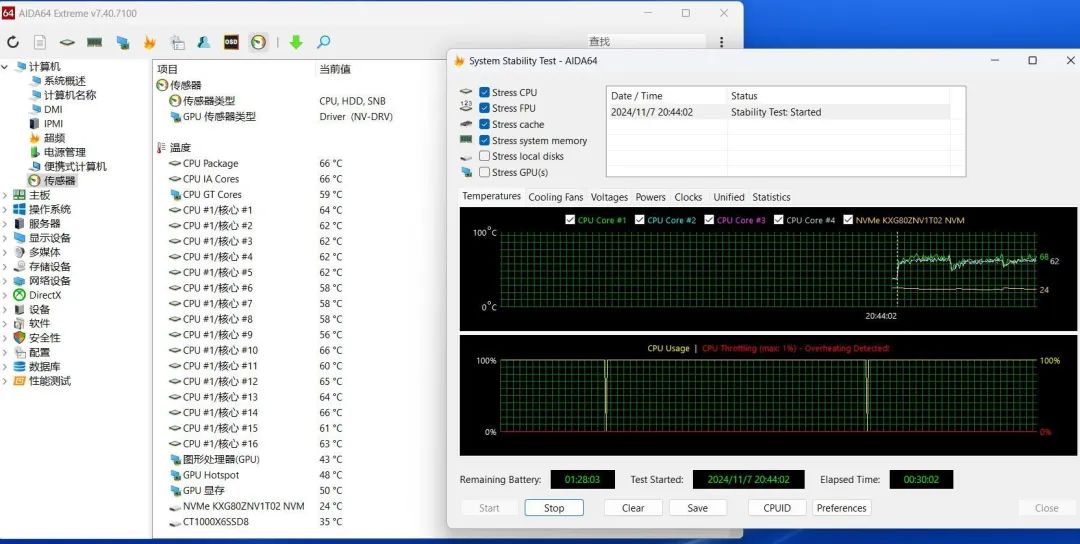The image size is (1080, 544).
Task: Click the Stop button
Action: tap(554, 508)
